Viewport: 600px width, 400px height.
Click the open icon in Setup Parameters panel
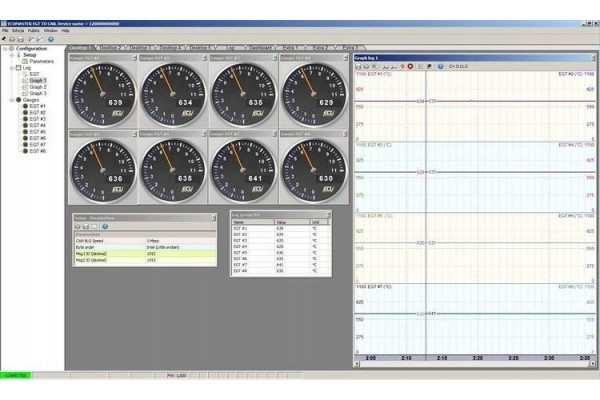(78, 226)
